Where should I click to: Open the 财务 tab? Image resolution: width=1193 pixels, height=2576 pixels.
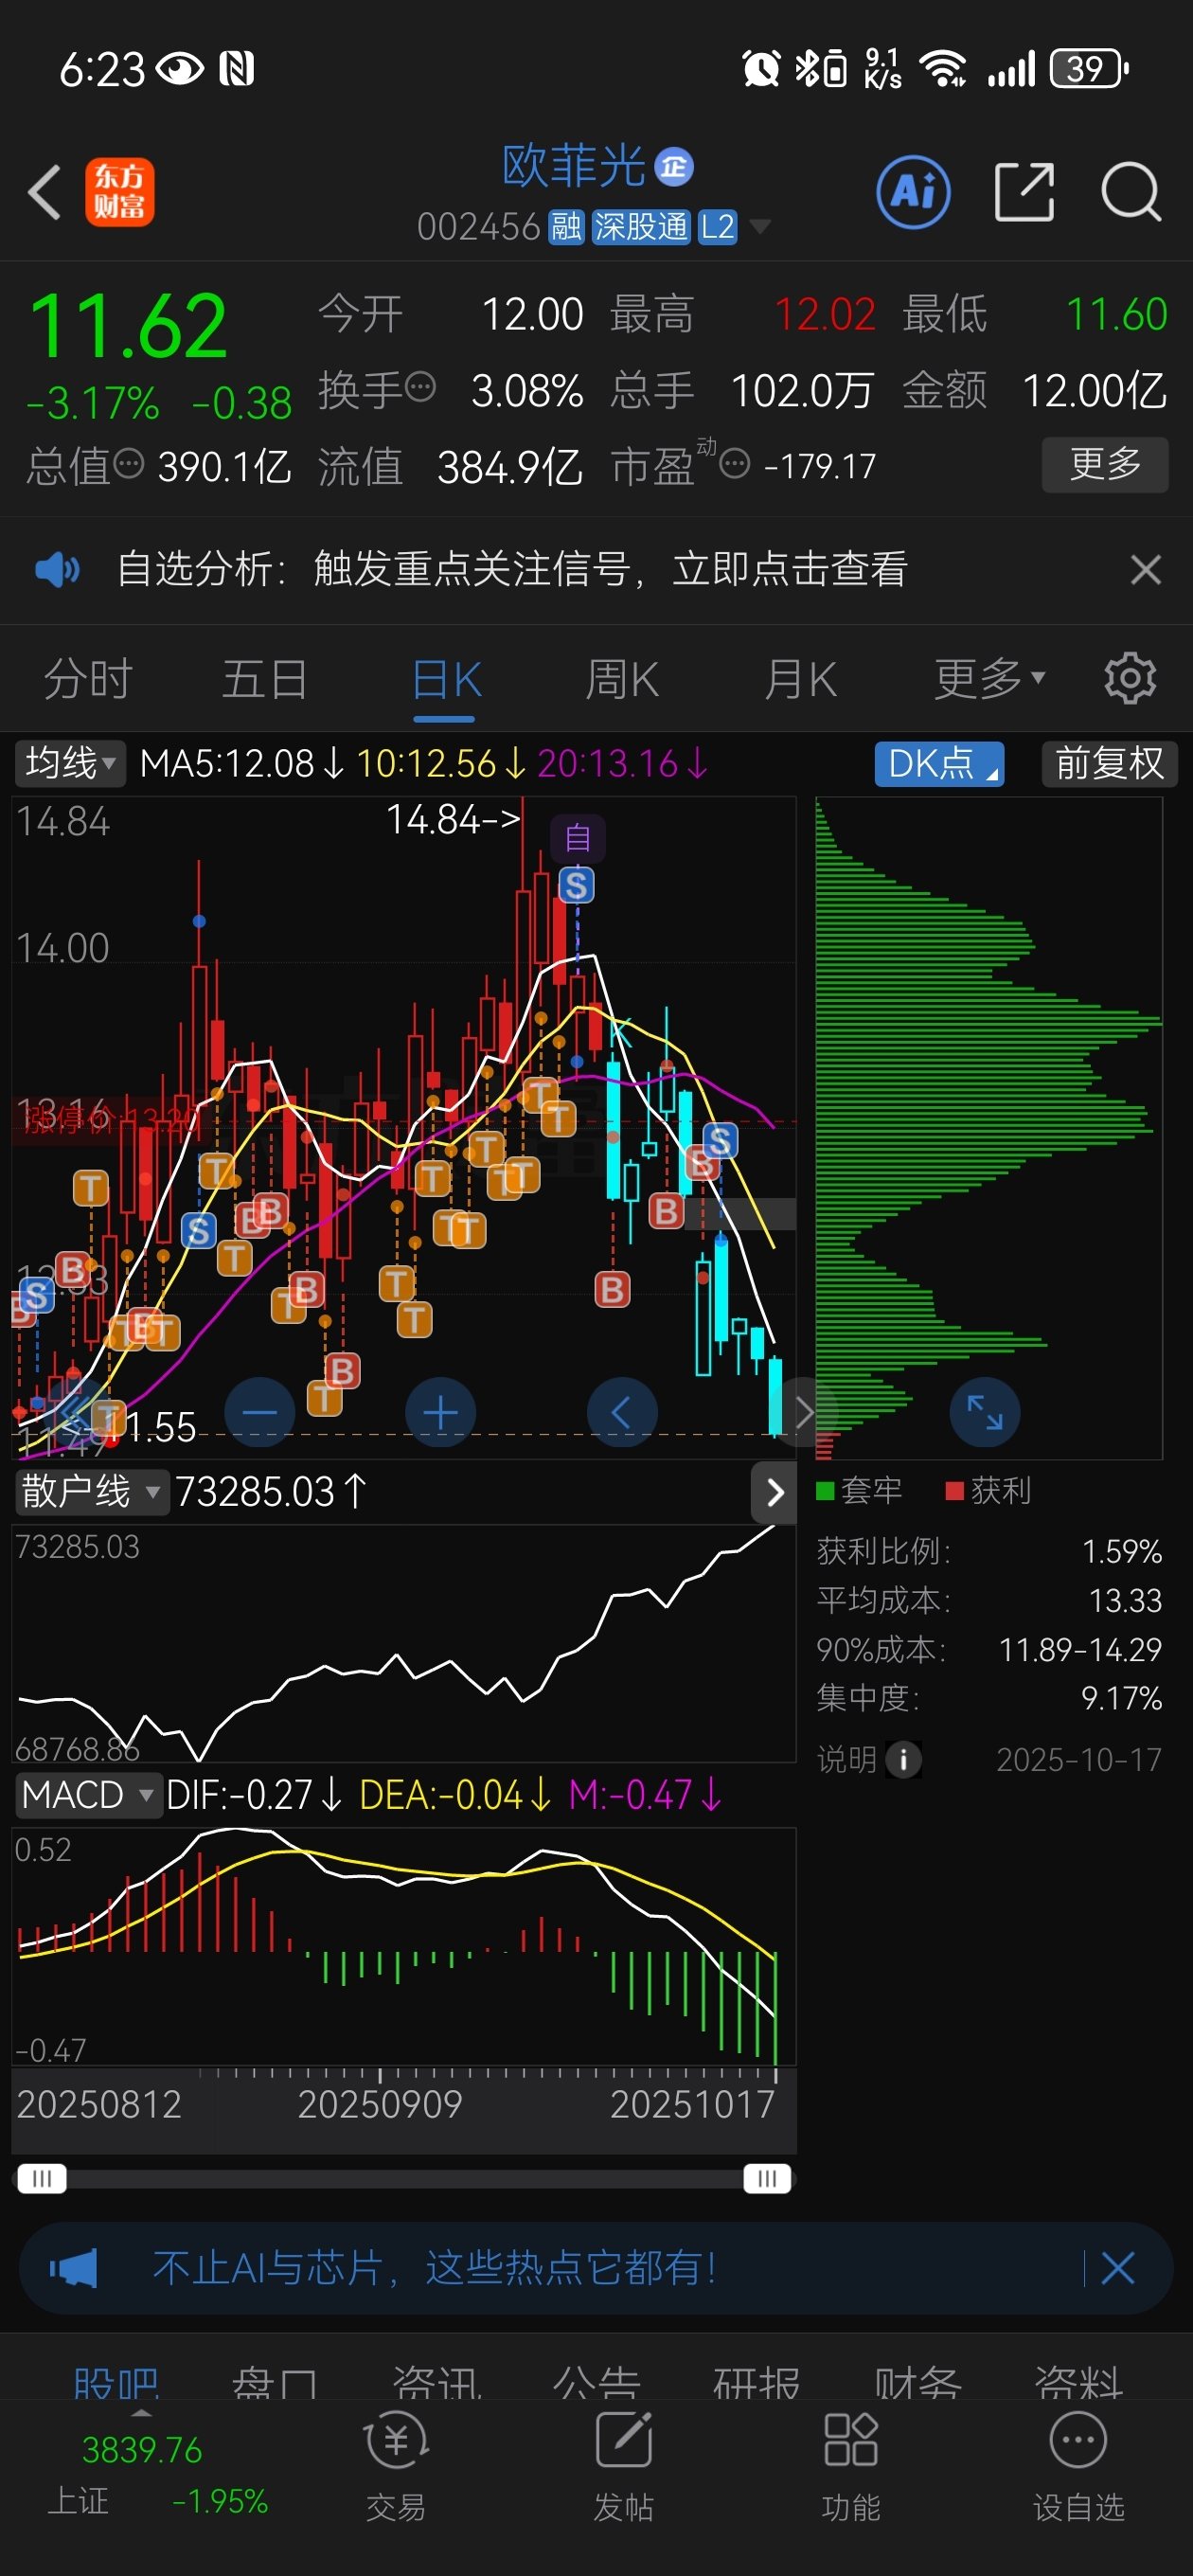click(x=918, y=2383)
